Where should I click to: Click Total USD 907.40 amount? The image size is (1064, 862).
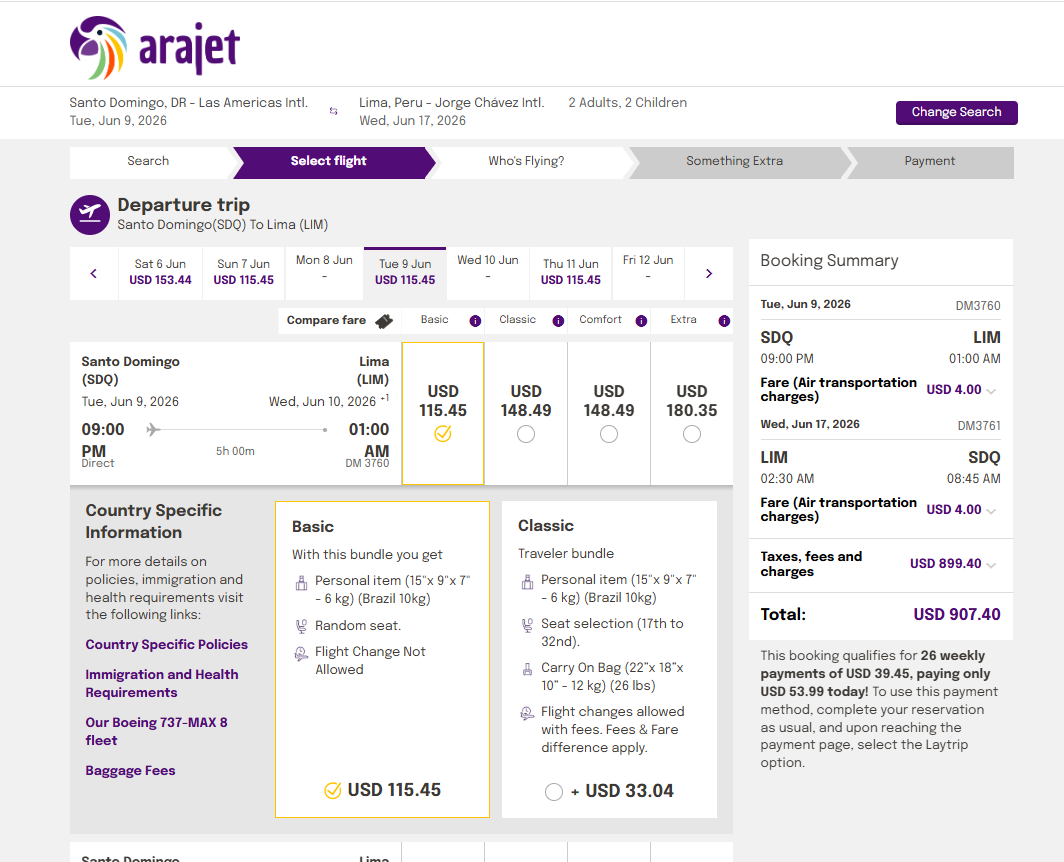coord(957,615)
